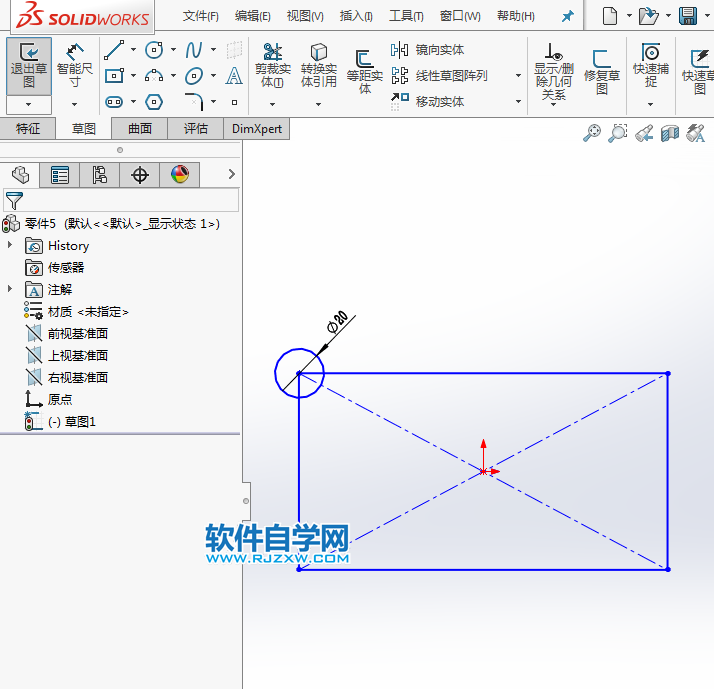This screenshot has width=714, height=689.
Task: Click the Mirror Entities (镜向实体) tool
Action: pyautogui.click(x=428, y=50)
